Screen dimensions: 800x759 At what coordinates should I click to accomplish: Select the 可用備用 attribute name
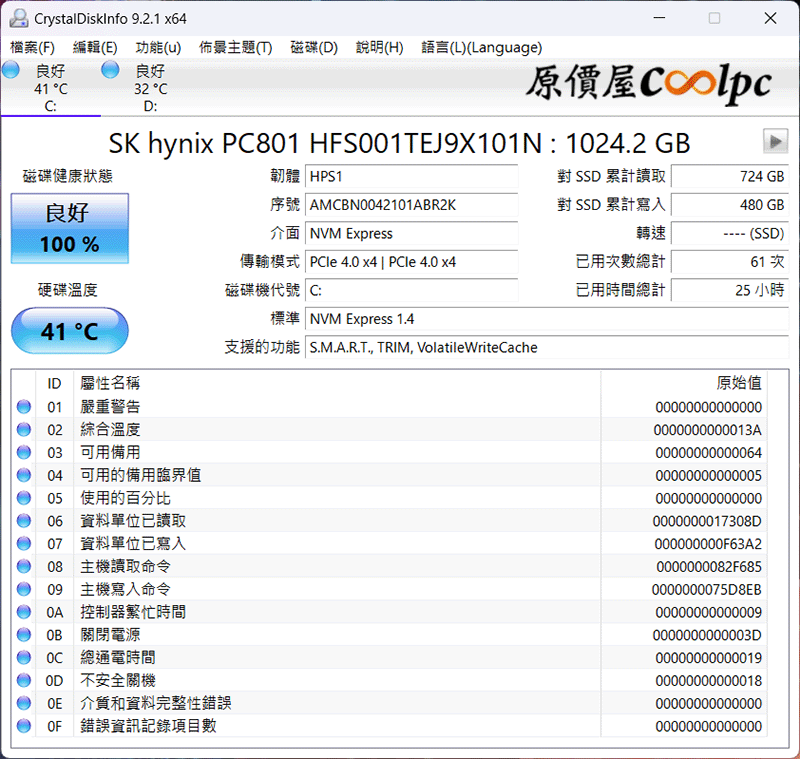110,452
